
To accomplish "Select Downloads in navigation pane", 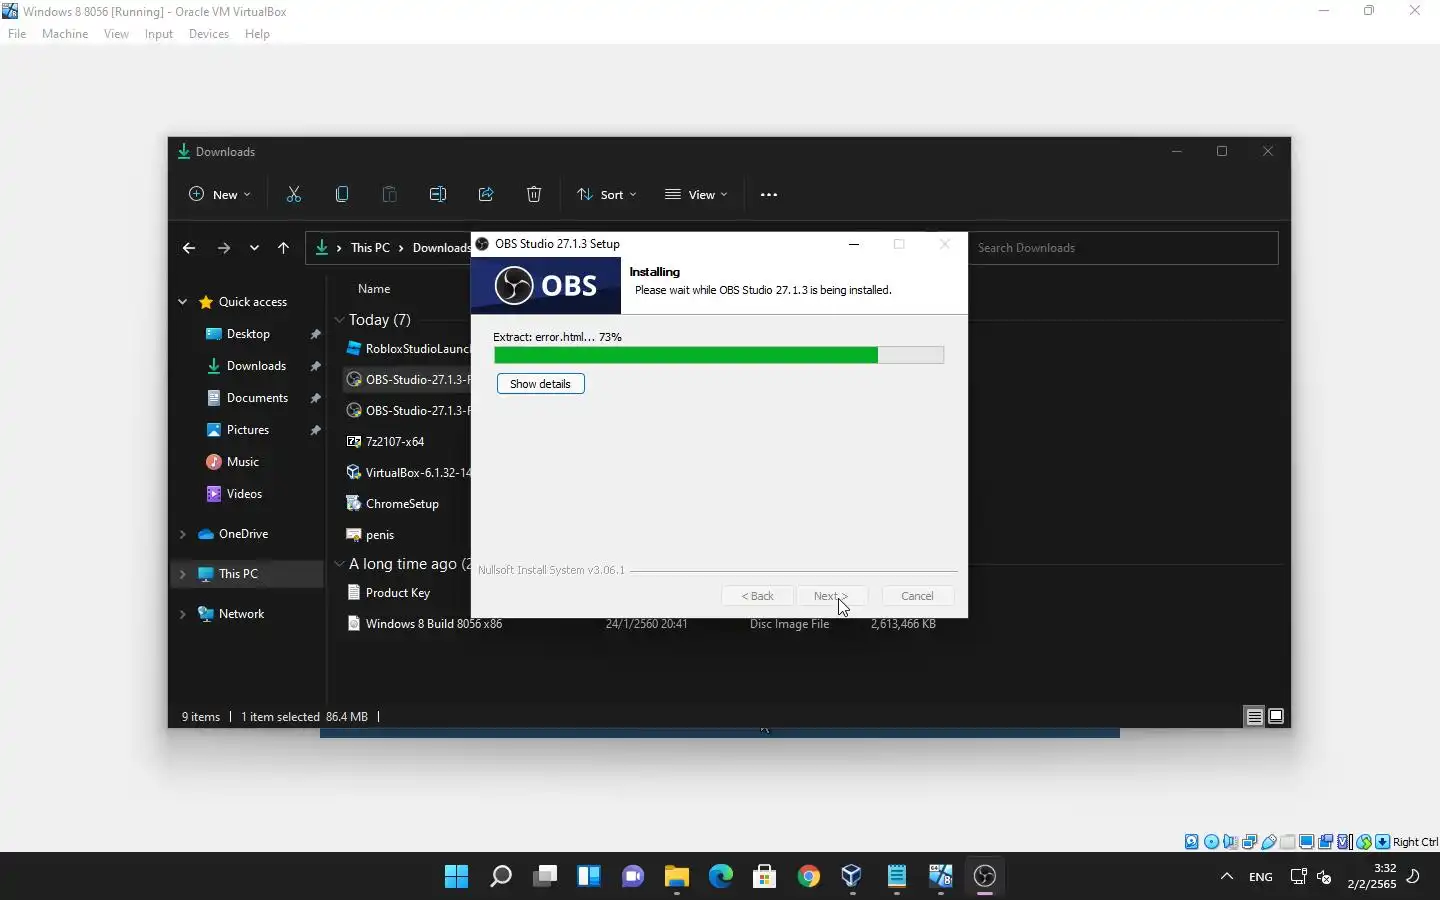I will [x=256, y=366].
